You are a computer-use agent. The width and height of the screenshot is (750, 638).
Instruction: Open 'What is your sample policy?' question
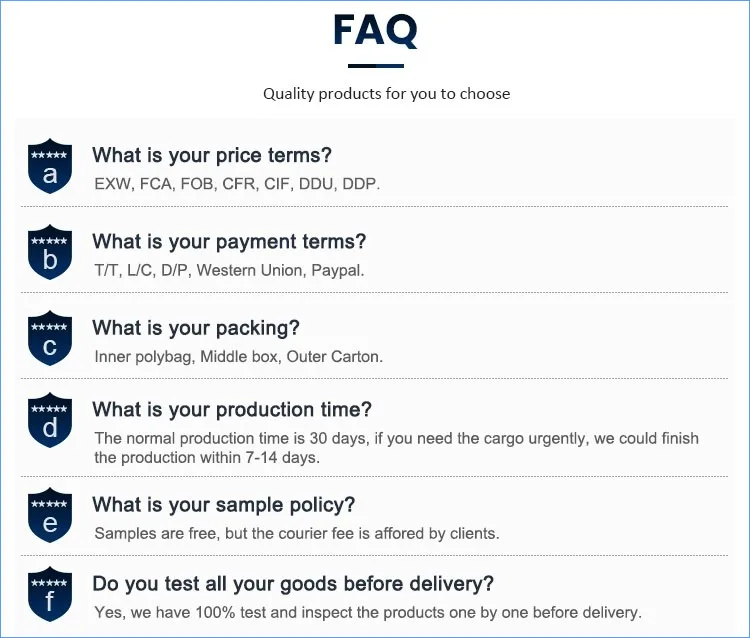(224, 505)
